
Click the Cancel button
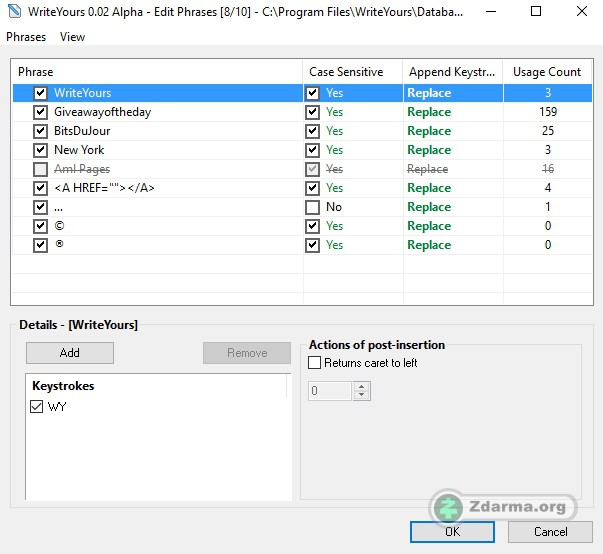550,532
